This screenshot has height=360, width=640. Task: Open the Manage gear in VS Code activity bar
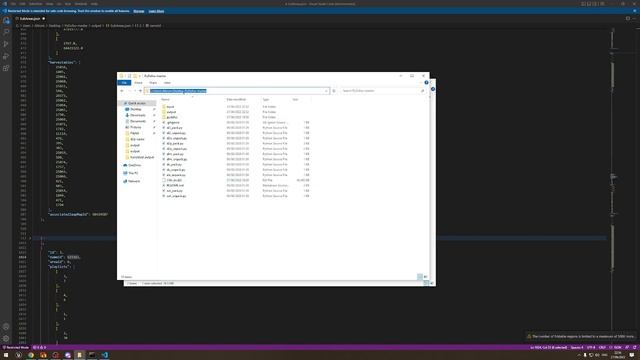click(6, 338)
